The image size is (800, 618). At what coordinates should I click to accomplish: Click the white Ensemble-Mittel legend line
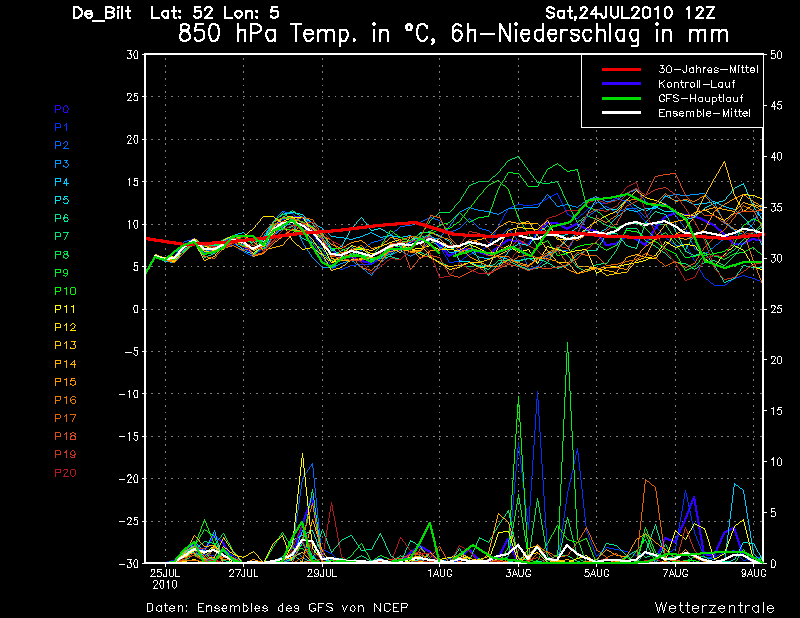621,113
